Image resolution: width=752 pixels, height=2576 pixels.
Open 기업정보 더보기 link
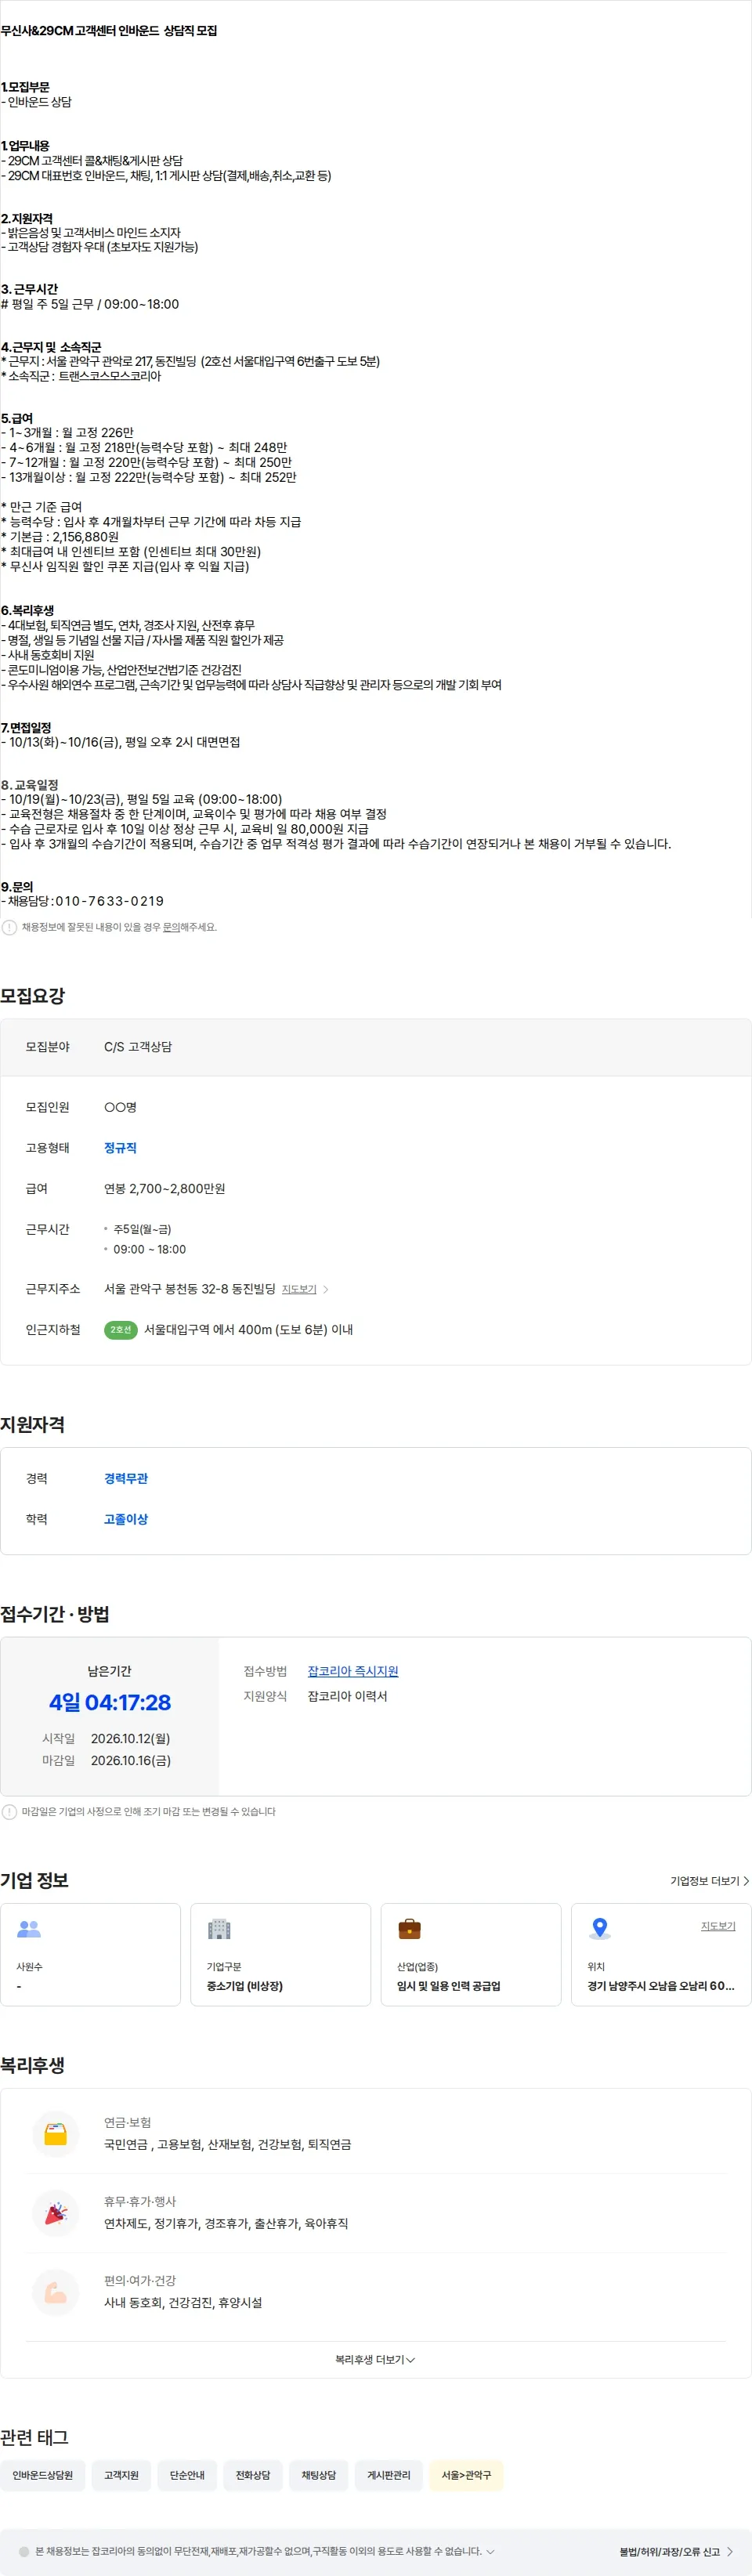pos(709,1881)
